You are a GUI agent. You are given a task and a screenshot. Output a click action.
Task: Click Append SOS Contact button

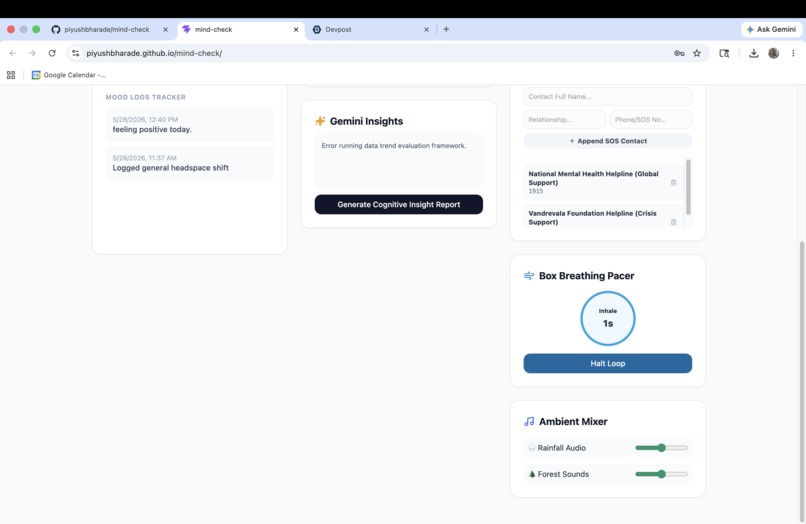[x=608, y=141]
